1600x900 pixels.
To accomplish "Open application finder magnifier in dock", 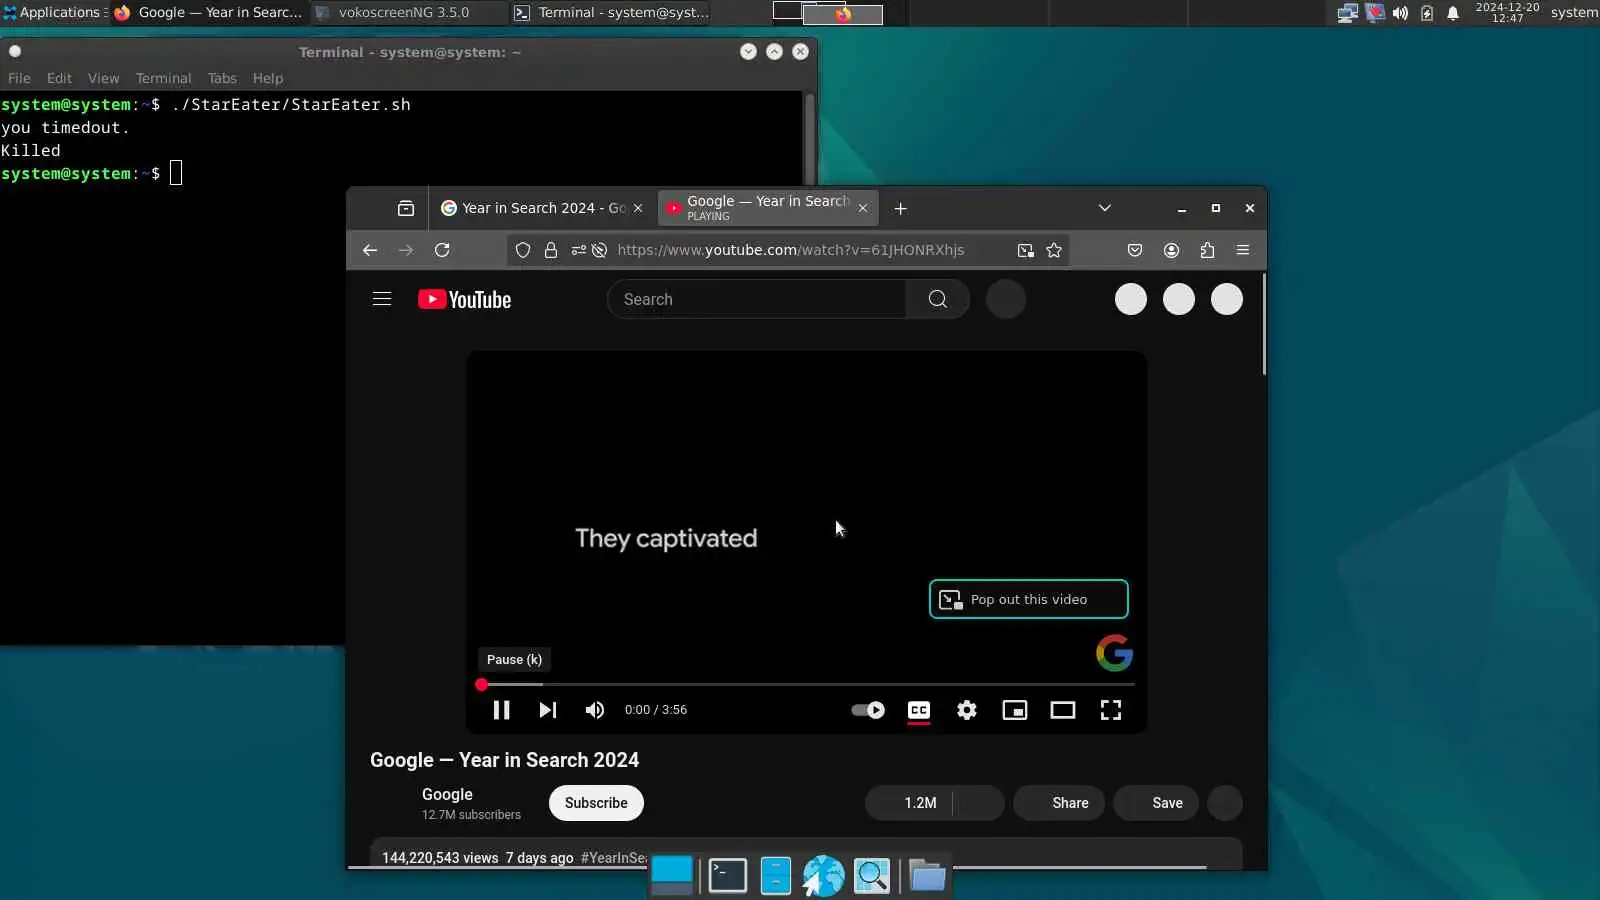I will (x=872, y=876).
